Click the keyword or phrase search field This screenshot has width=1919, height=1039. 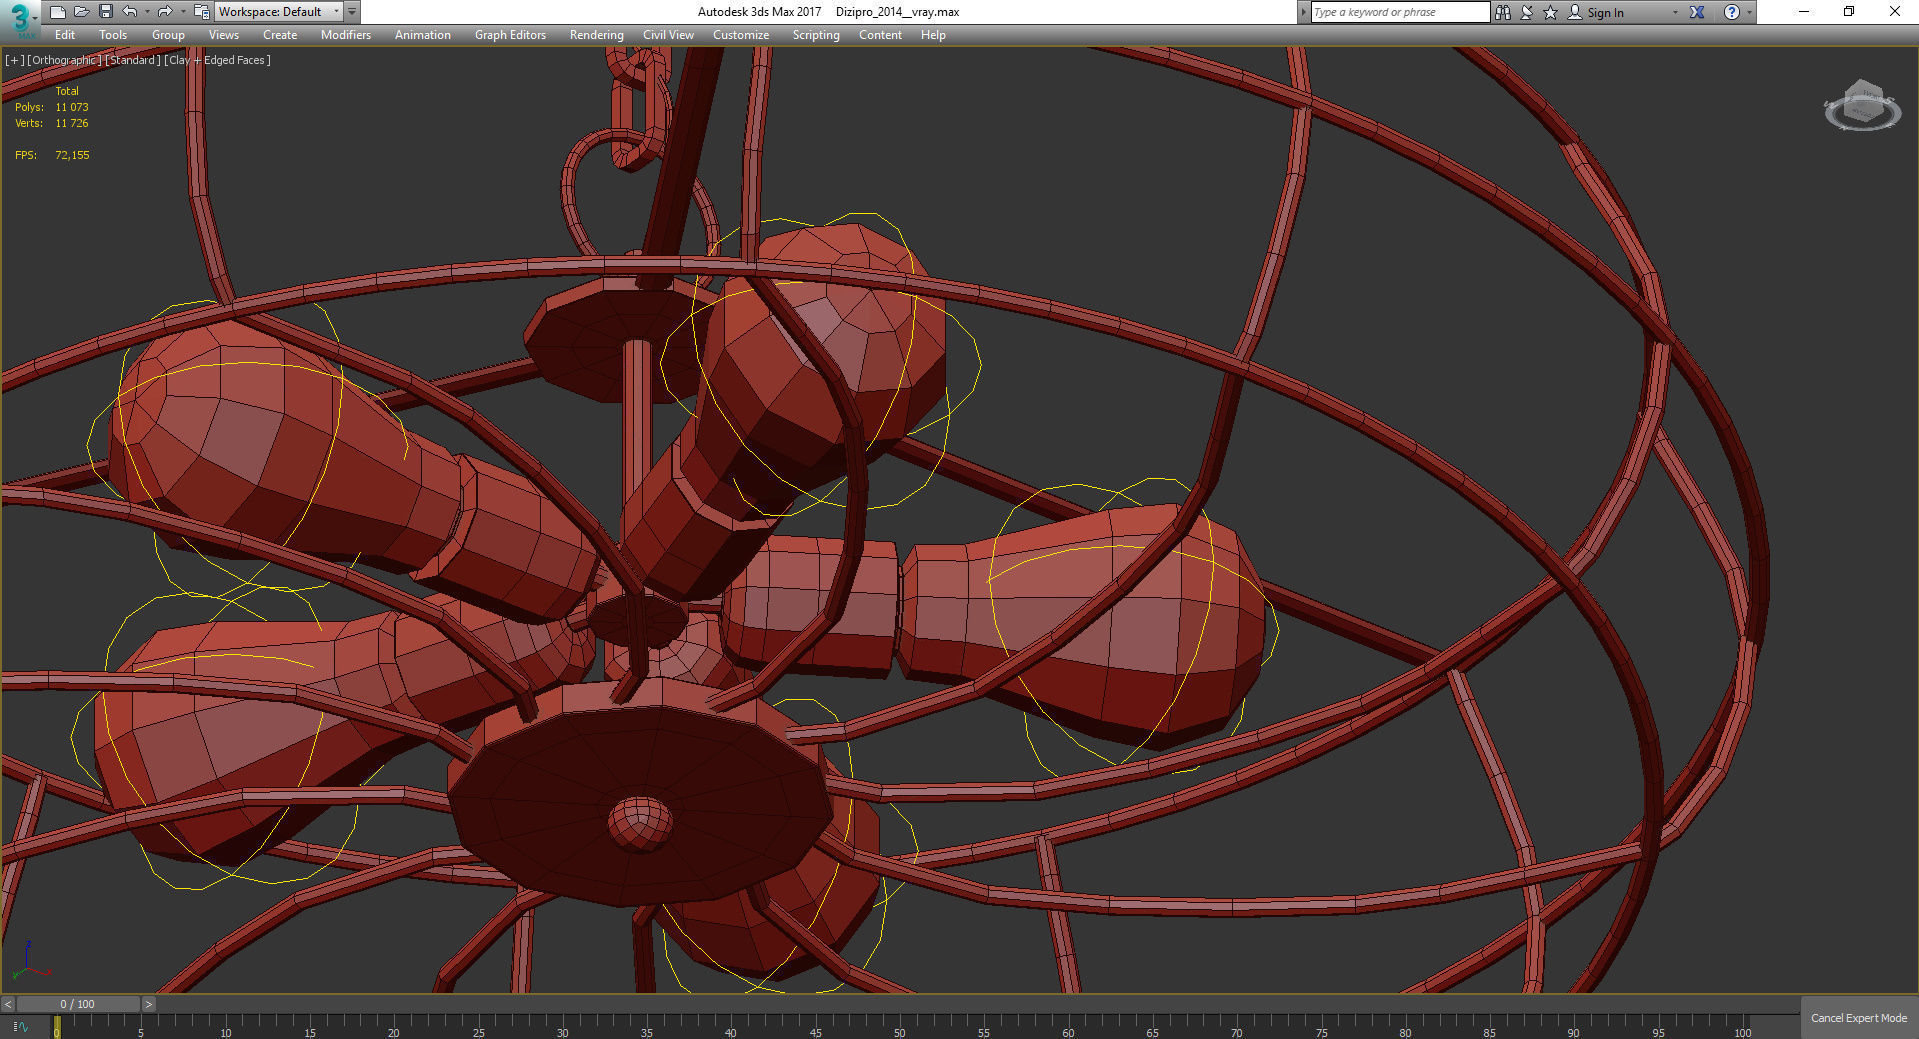1400,12
